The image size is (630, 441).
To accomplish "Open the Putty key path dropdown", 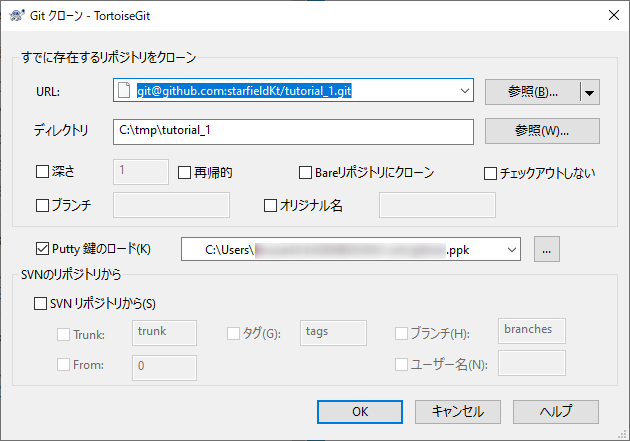I will tap(511, 249).
